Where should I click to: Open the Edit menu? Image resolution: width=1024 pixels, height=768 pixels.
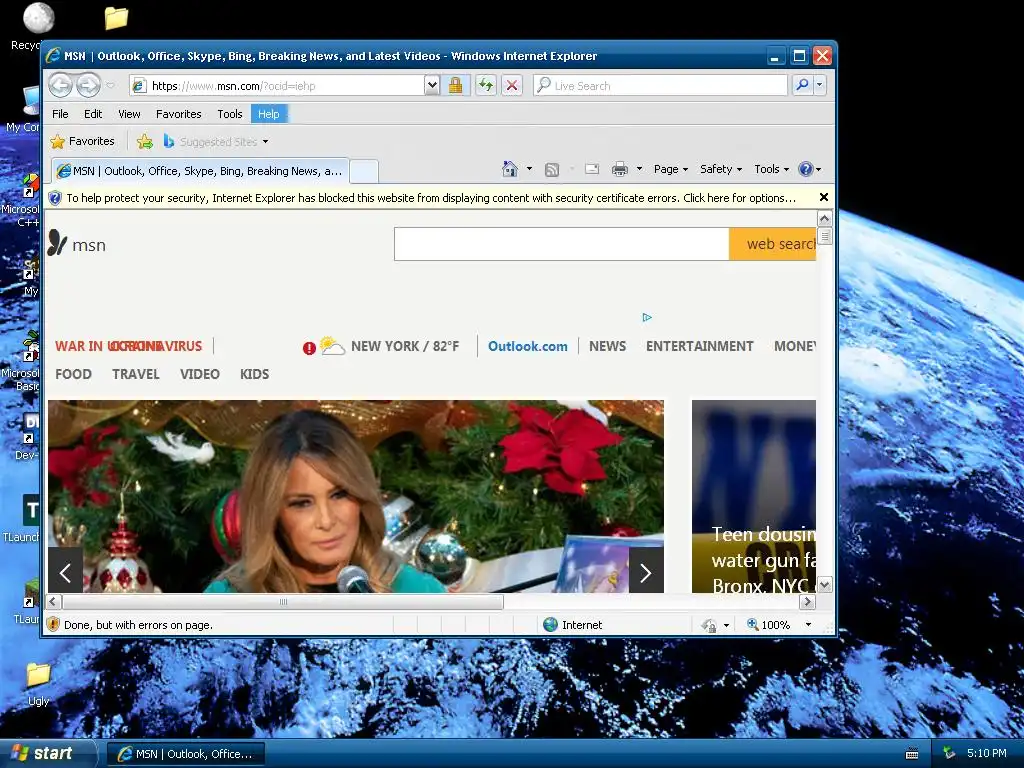(93, 114)
